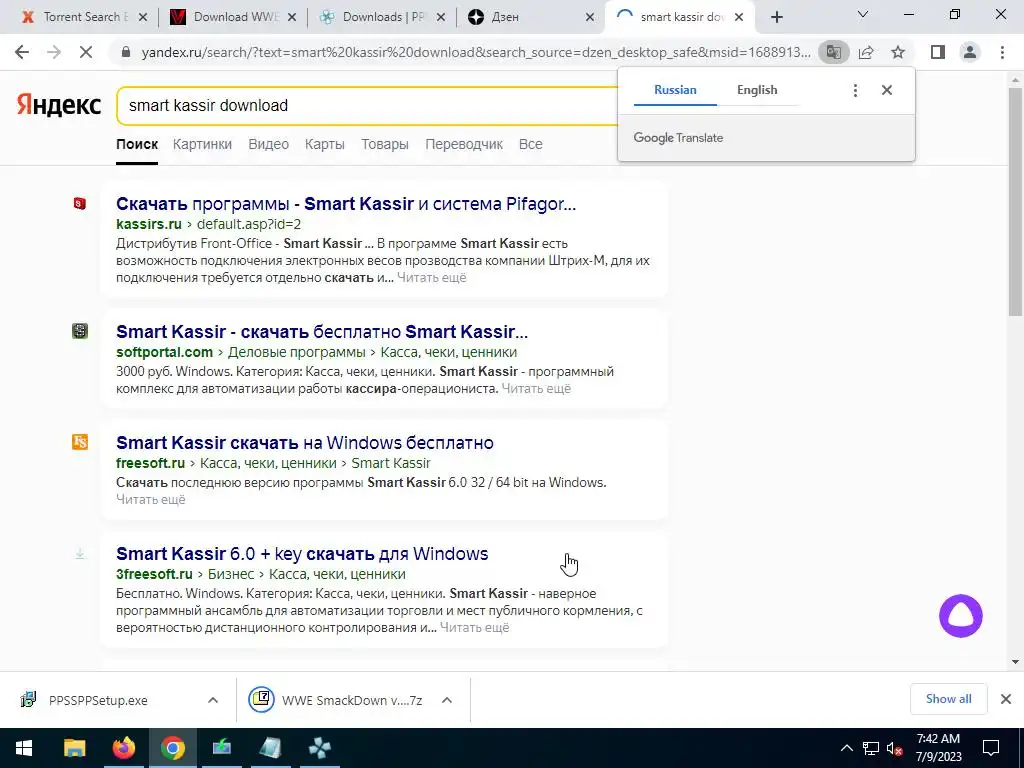Select Russian in Translate popup

(x=675, y=90)
